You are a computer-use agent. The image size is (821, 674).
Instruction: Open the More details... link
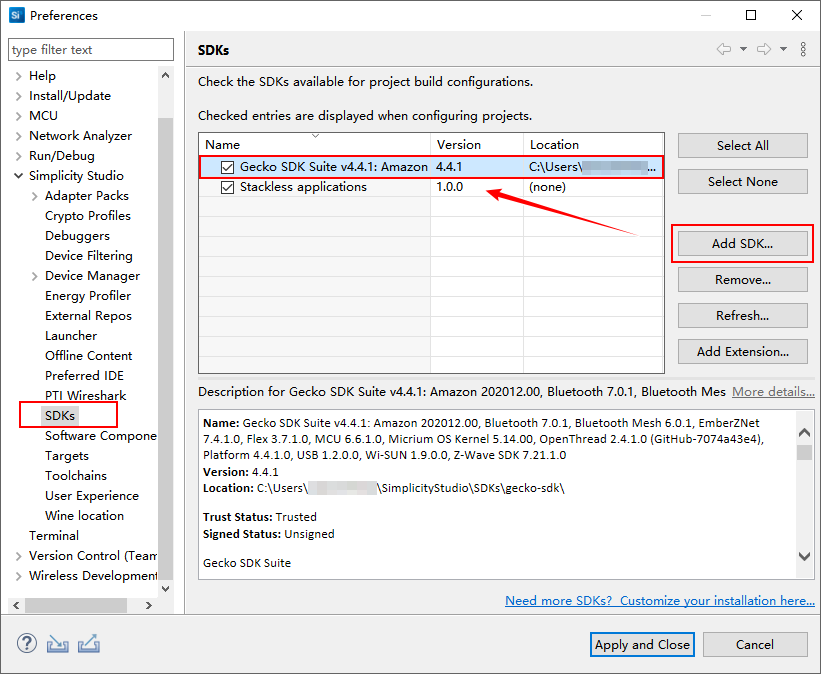pyautogui.click(x=773, y=392)
